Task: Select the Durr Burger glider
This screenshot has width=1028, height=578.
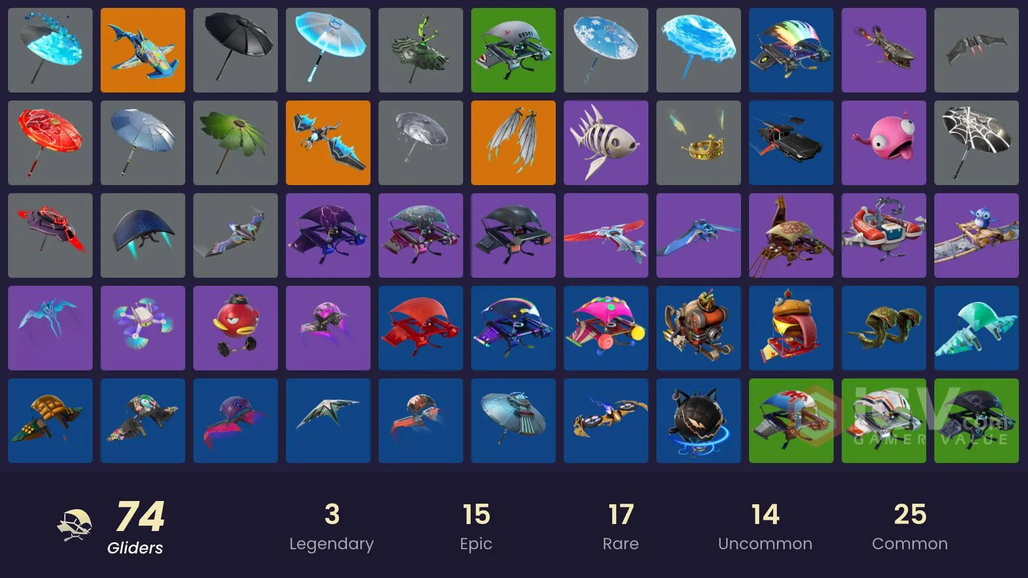Action: tap(791, 328)
